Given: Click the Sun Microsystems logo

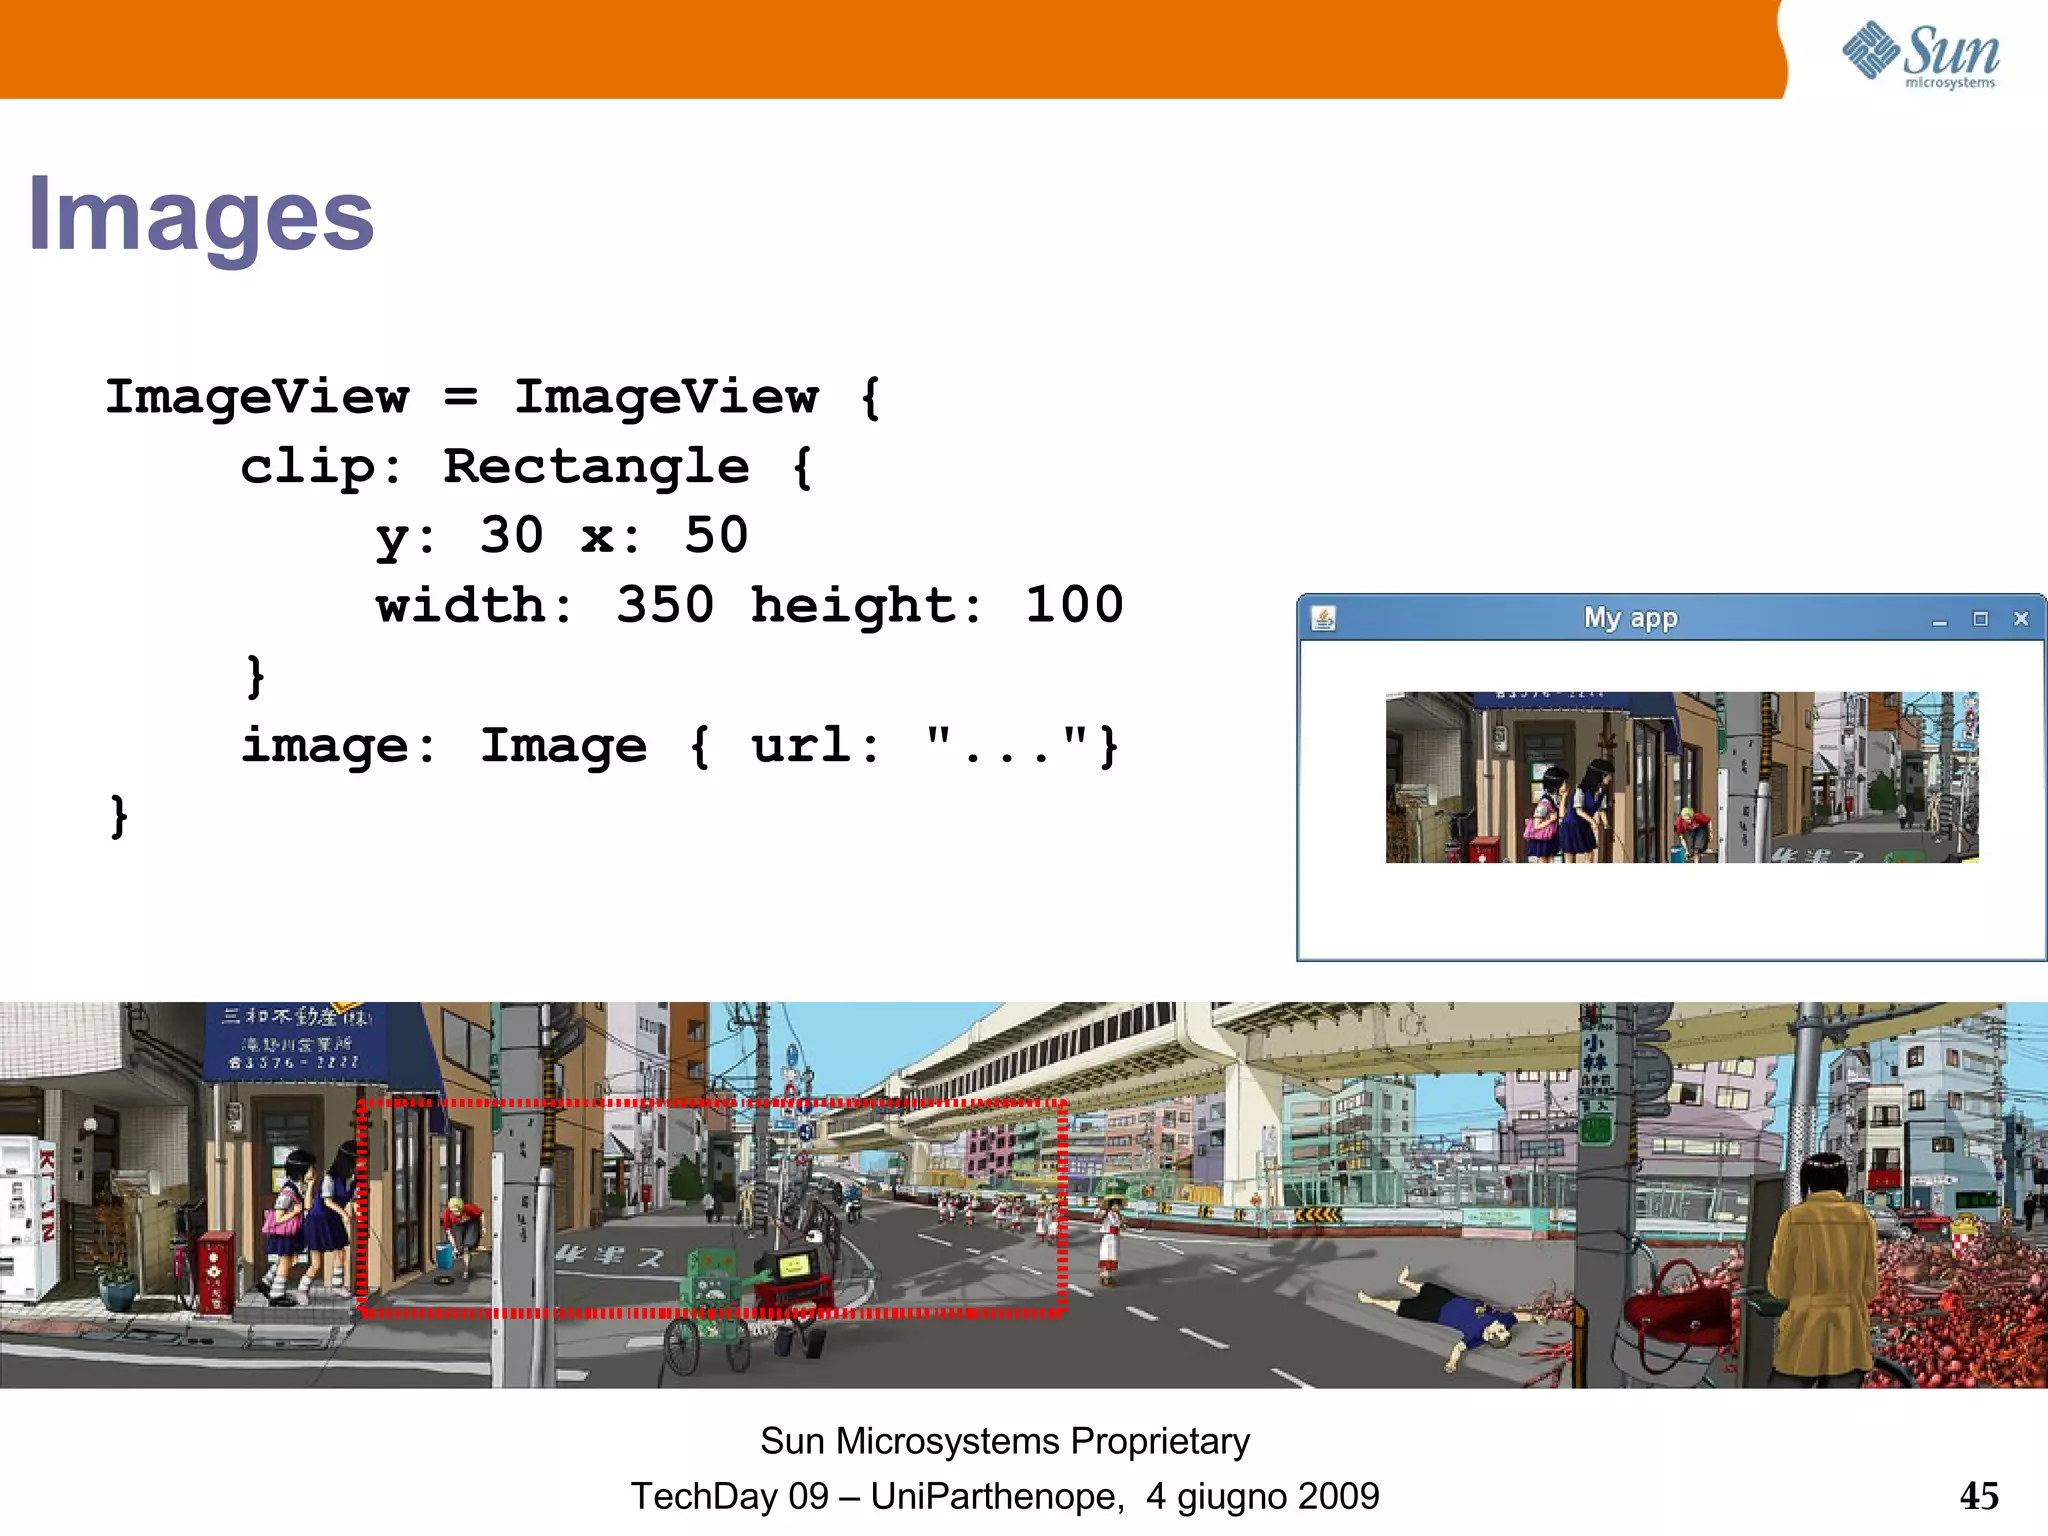Looking at the screenshot, I should click(1921, 55).
